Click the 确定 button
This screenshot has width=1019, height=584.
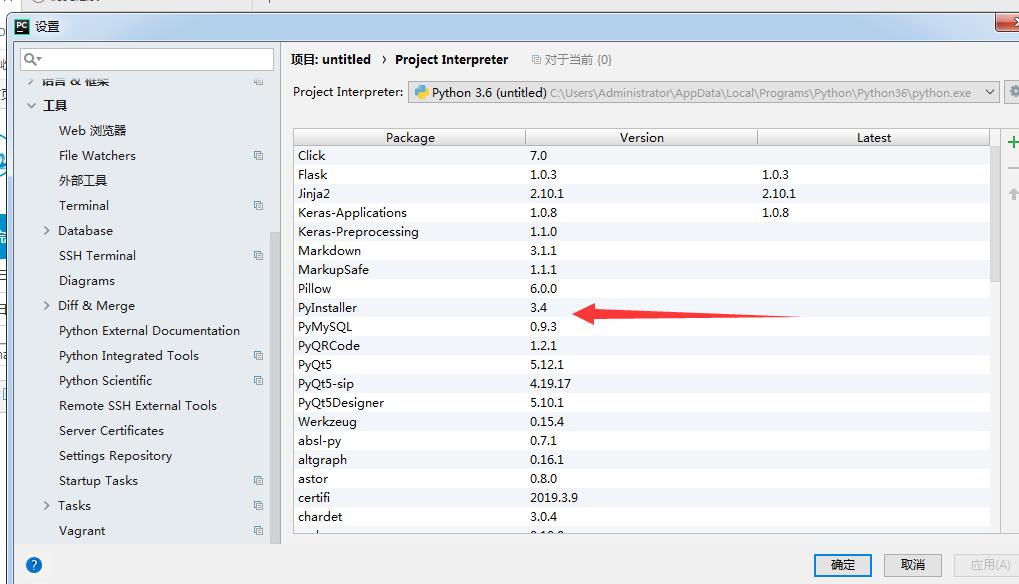[x=842, y=565]
